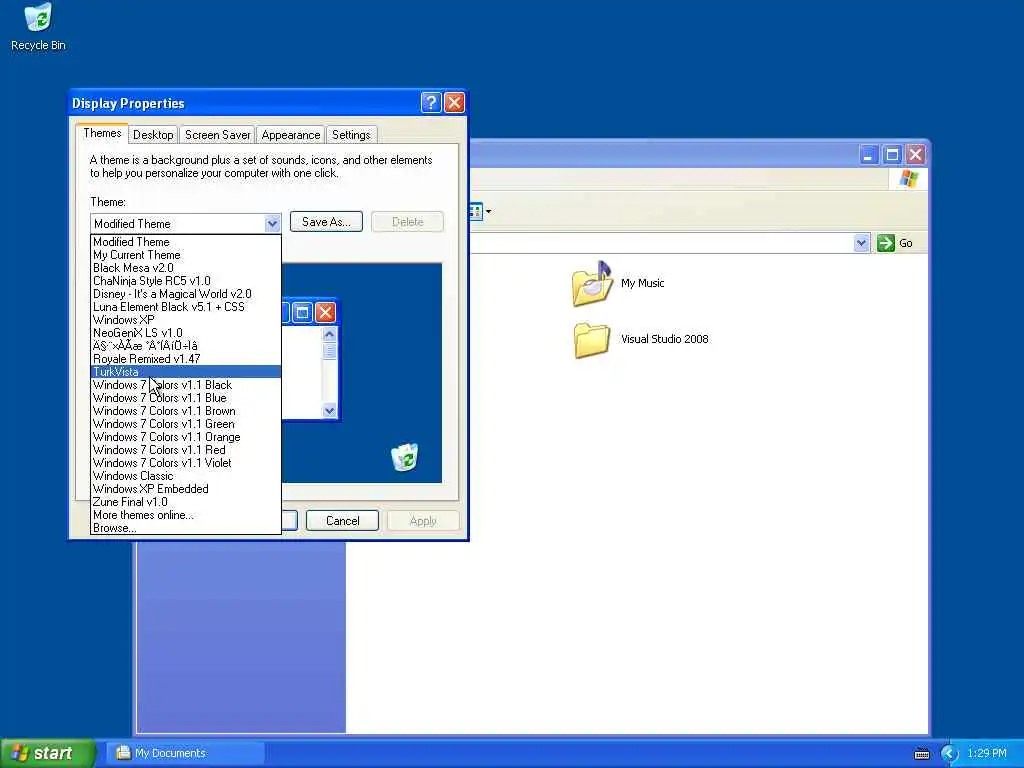Select Luna Element Black v5.1 + CSS
This screenshot has height=768, width=1024.
point(185,307)
